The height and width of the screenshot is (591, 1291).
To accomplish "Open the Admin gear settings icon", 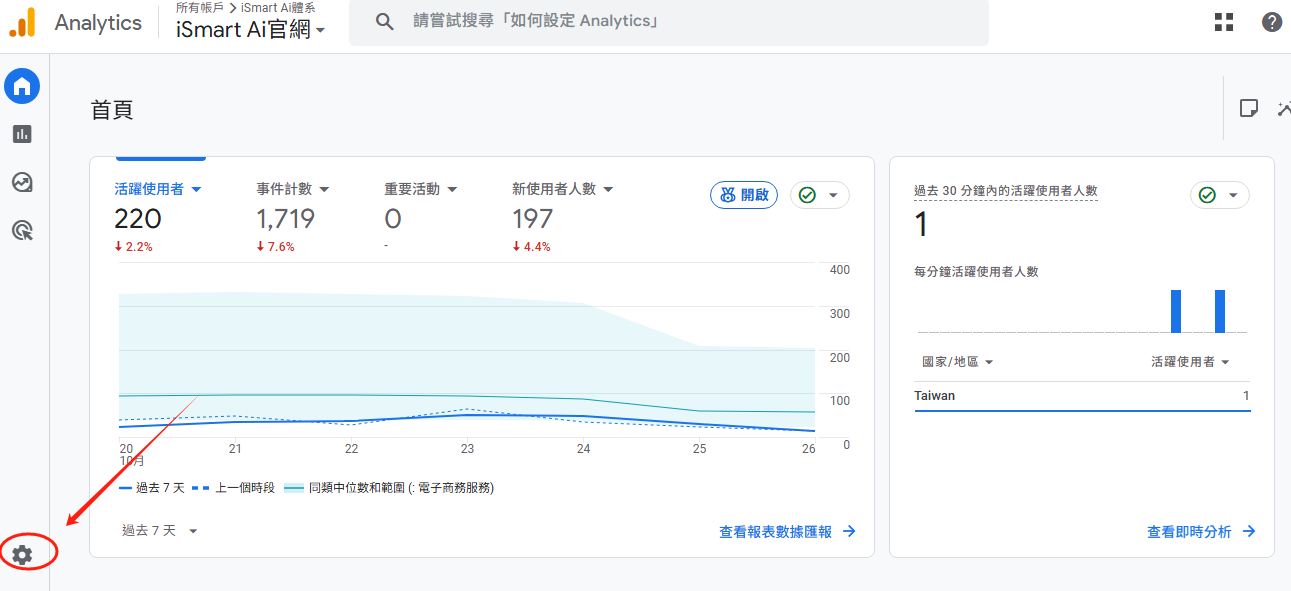I will pos(22,554).
